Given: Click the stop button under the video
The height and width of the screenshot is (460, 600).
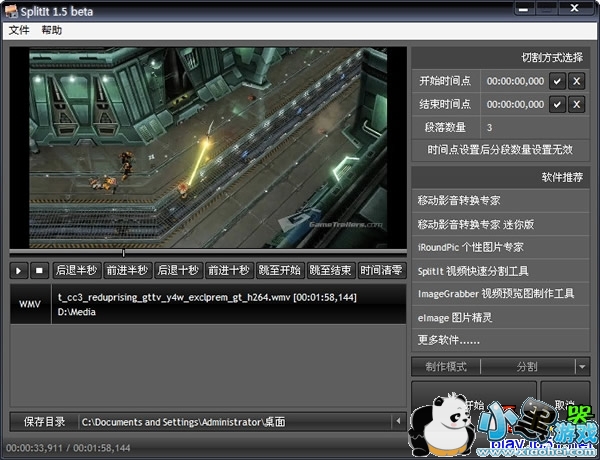Looking at the screenshot, I should 39,271.
